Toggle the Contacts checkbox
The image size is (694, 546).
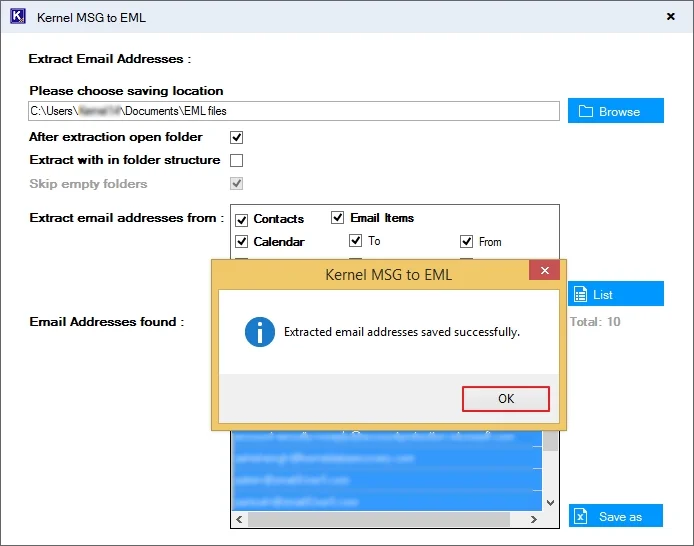click(x=241, y=219)
